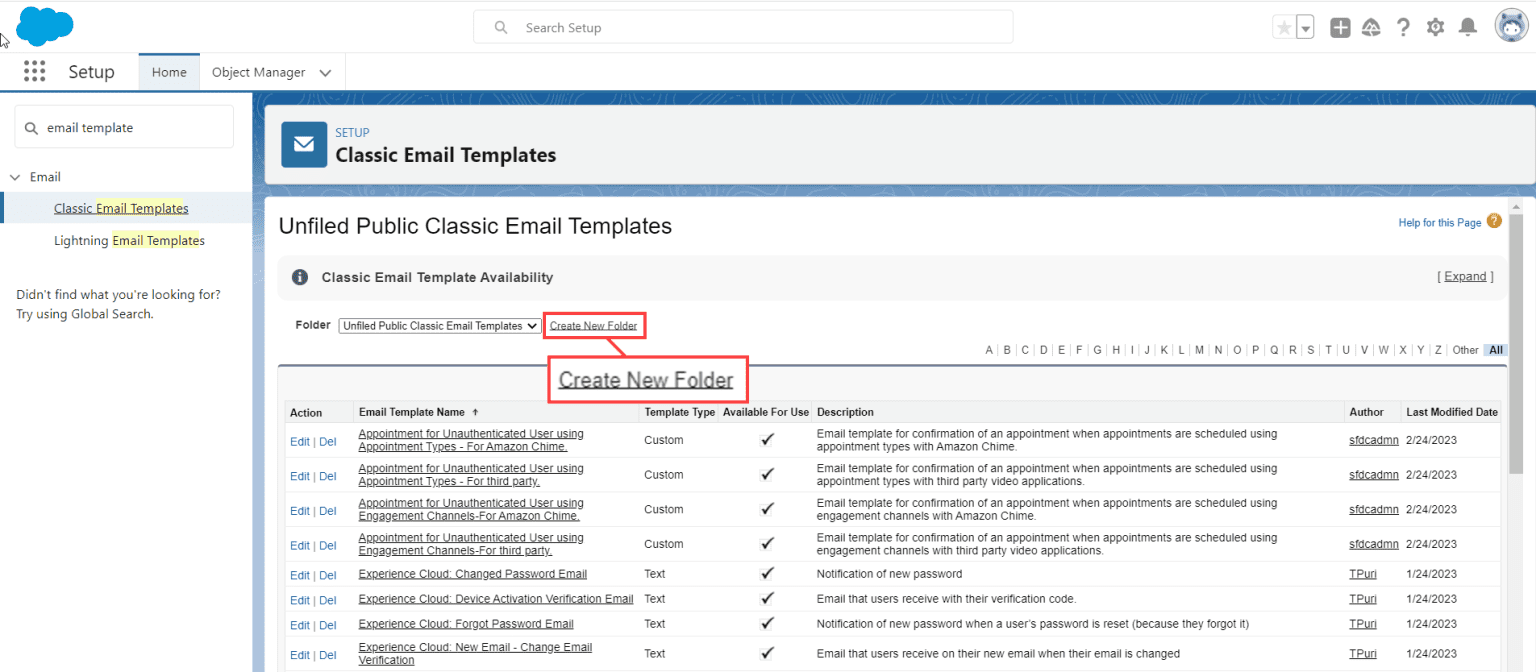Open the Folder selection dropdown
The image size is (1536, 672).
[439, 325]
